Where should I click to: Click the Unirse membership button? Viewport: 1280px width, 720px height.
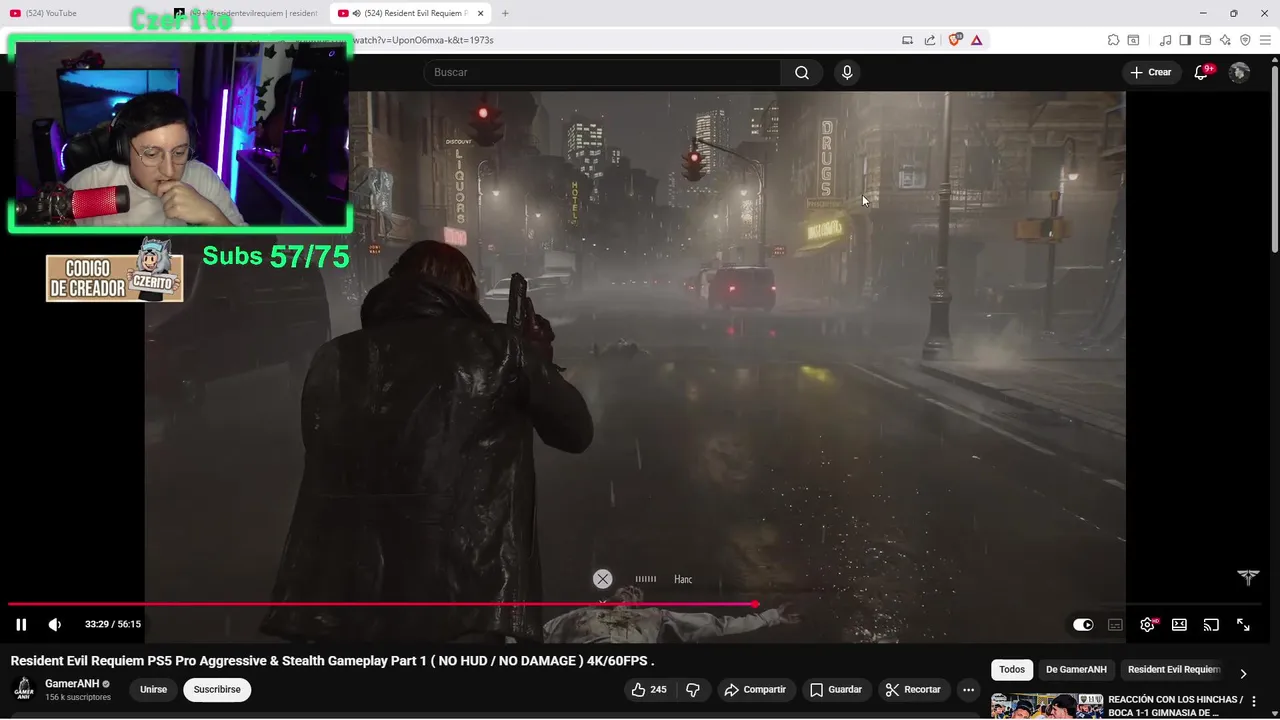[153, 689]
